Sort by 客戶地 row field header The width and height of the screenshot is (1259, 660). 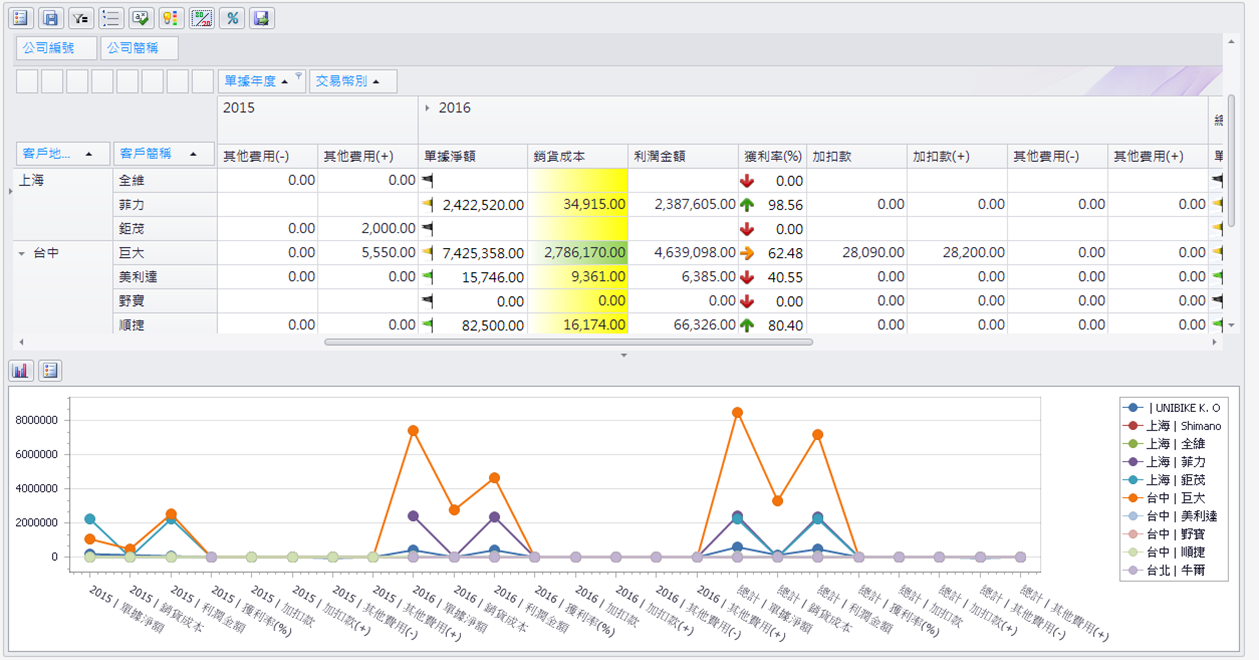point(61,153)
